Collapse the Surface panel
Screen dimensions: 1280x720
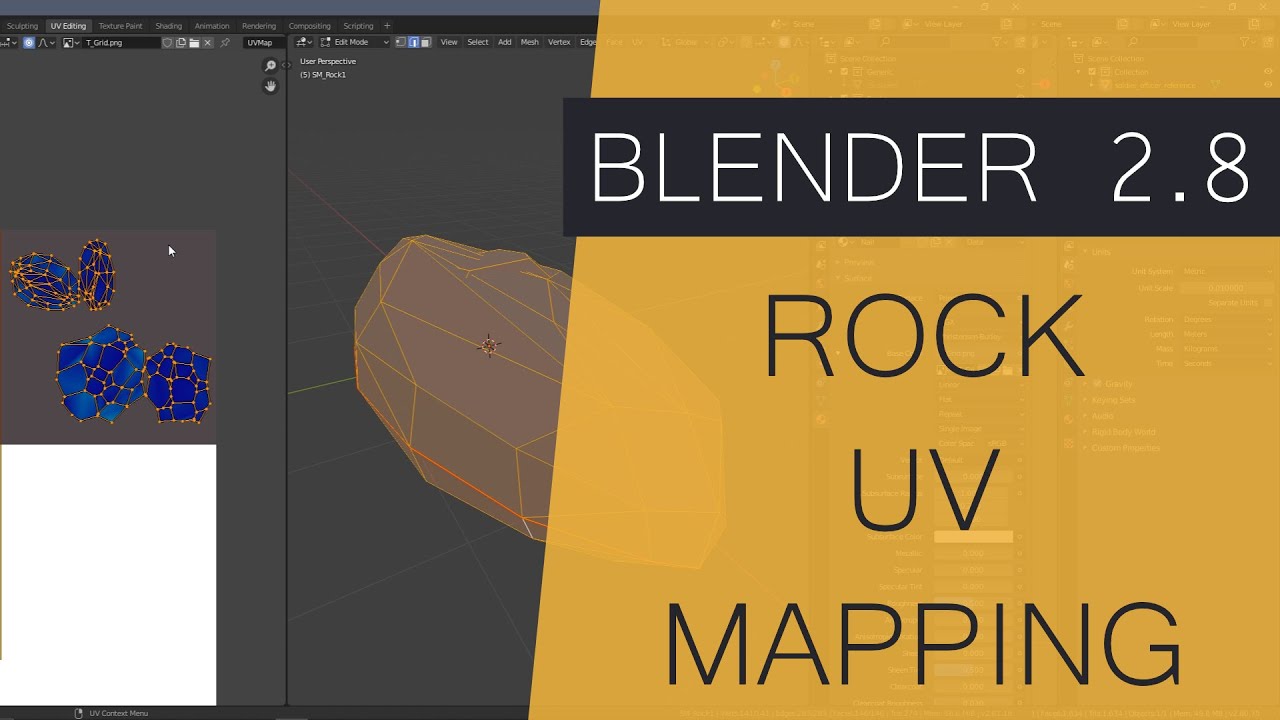[858, 278]
